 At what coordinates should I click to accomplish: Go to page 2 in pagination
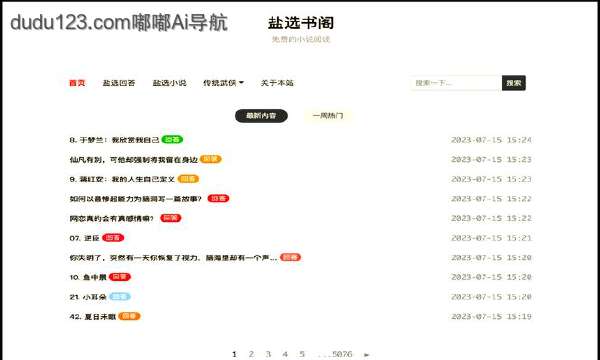pos(251,354)
